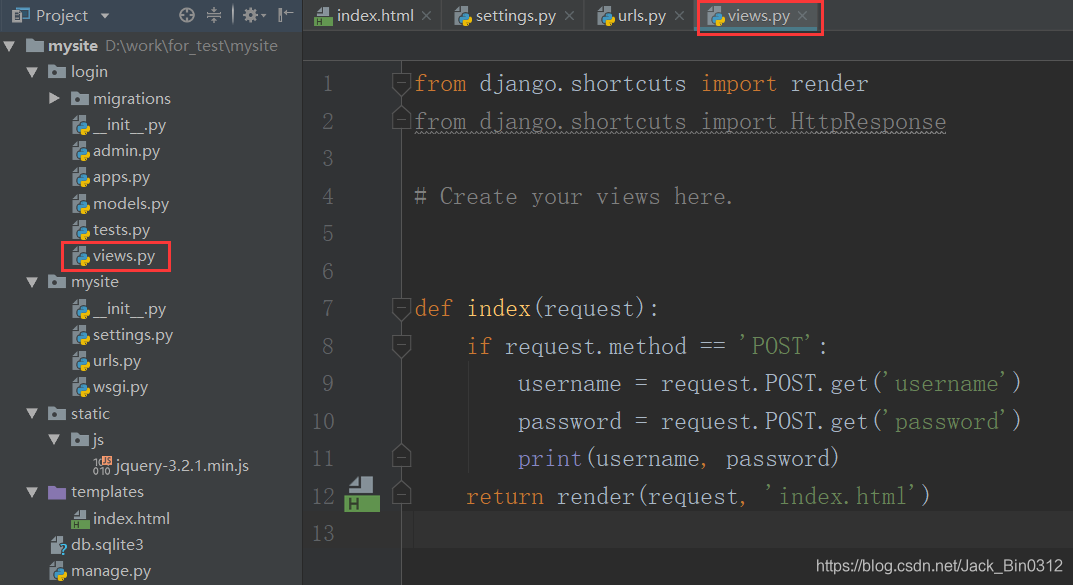Click the '# Create your views here.' comment
Screen dimensions: 1073x585
click(573, 197)
